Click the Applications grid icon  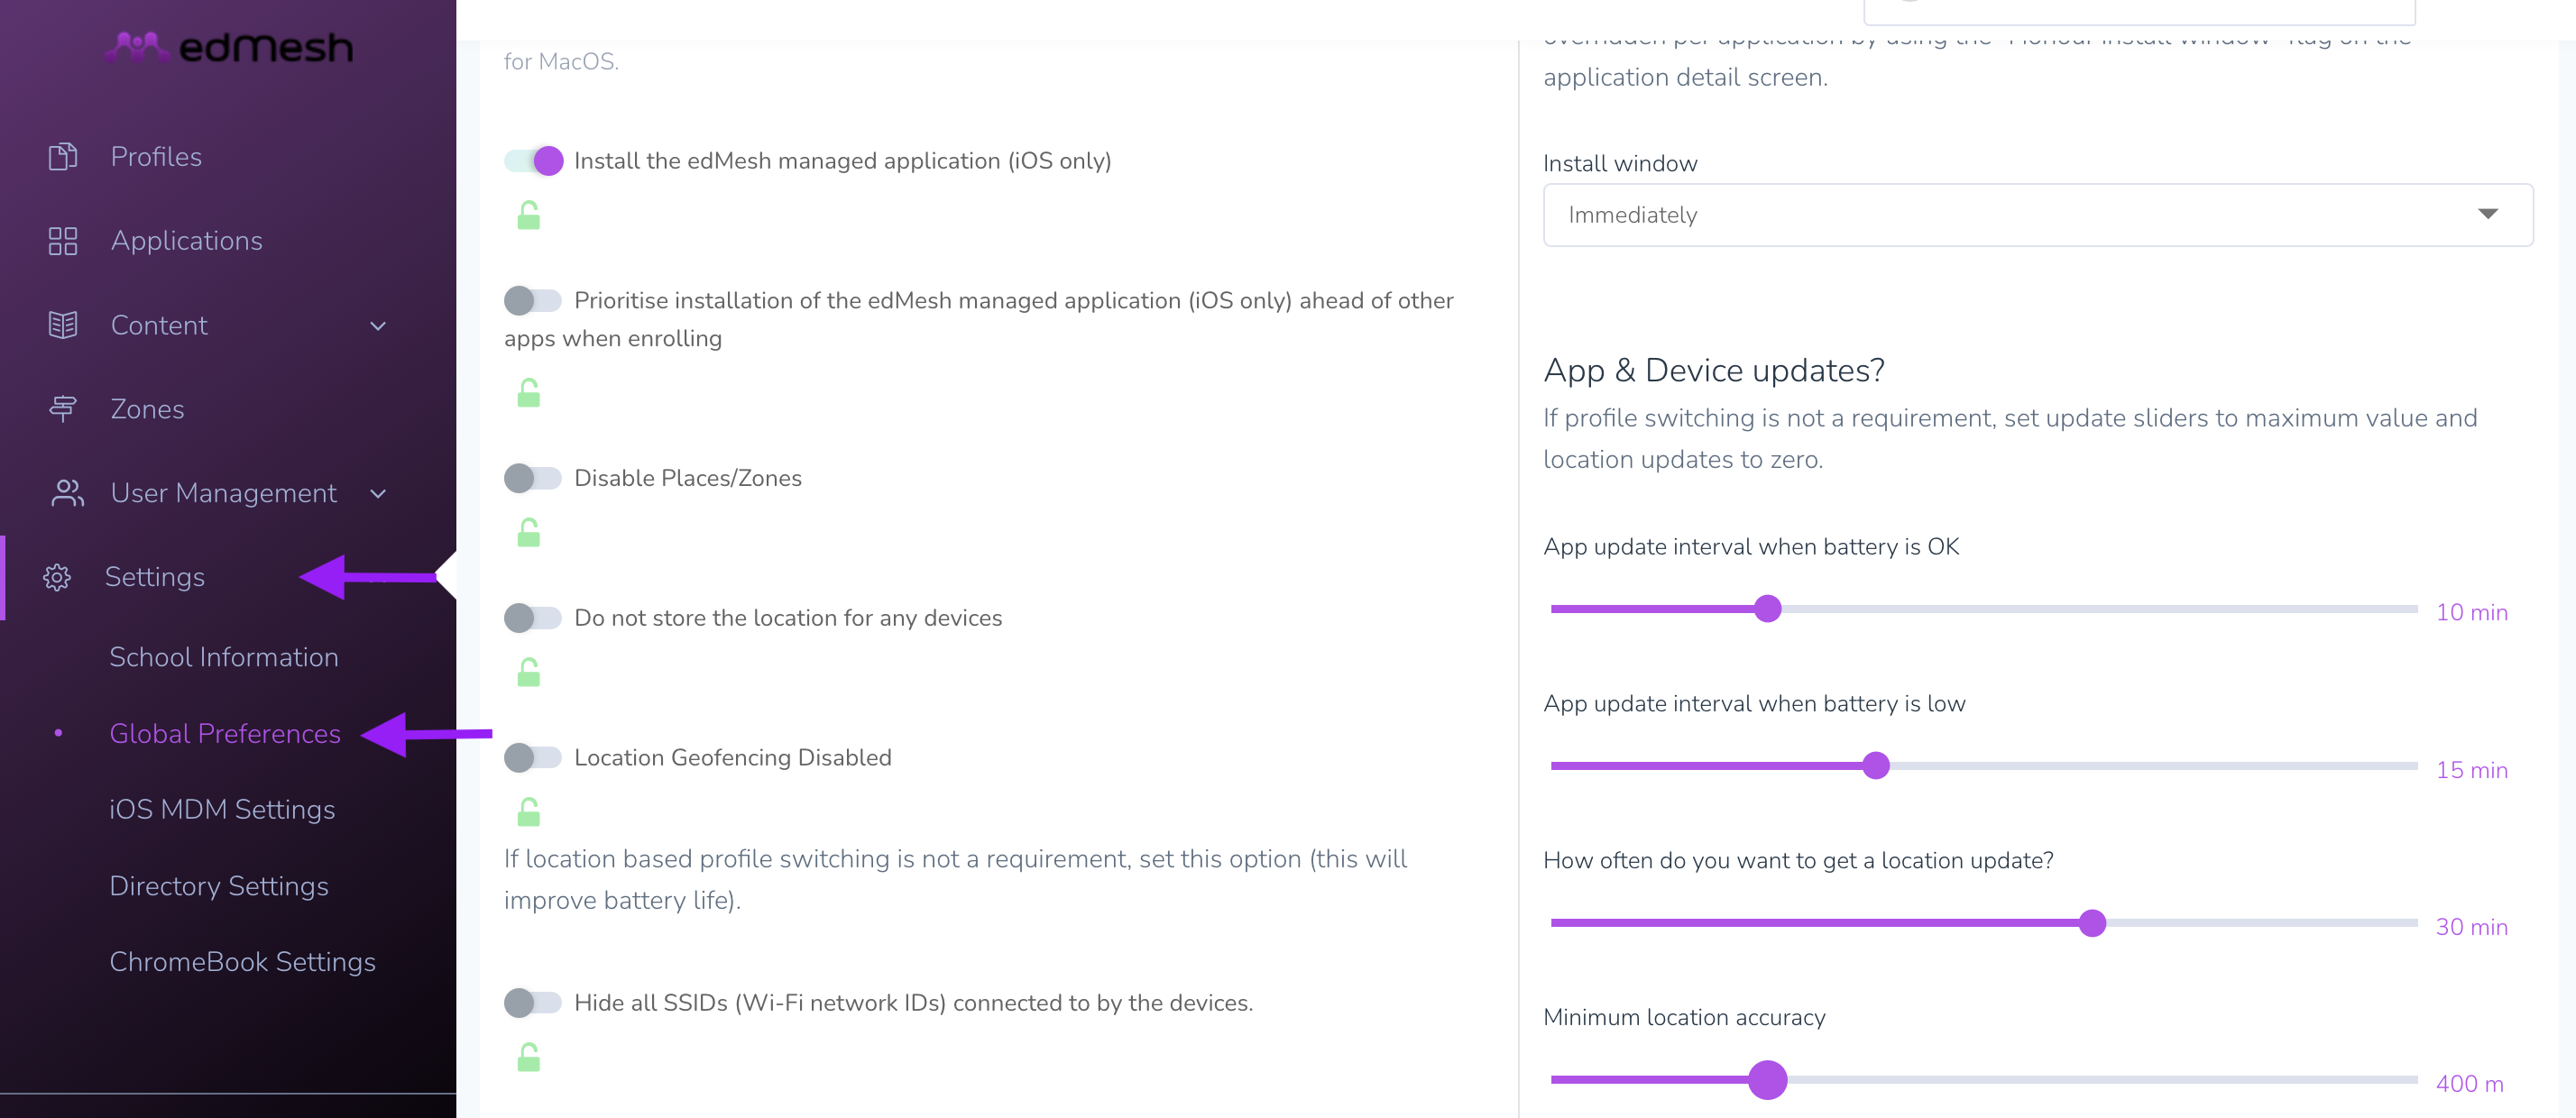[x=63, y=241]
